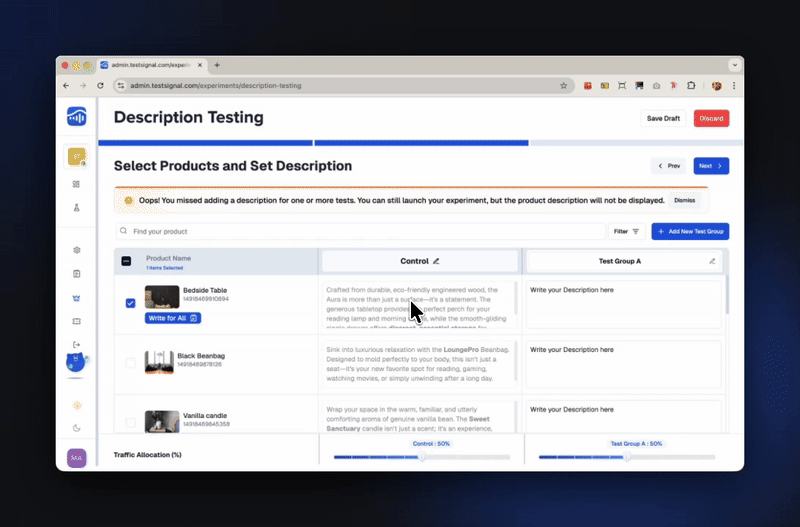
Task: Switch to dark mode moon icon
Action: point(77,428)
